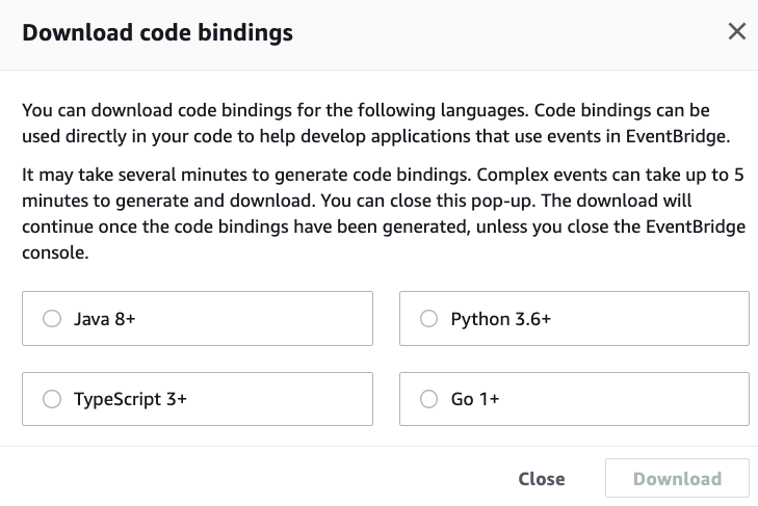Image resolution: width=758 pixels, height=506 pixels.
Task: Select the Java 8+ radio button
Action: pyautogui.click(x=52, y=318)
